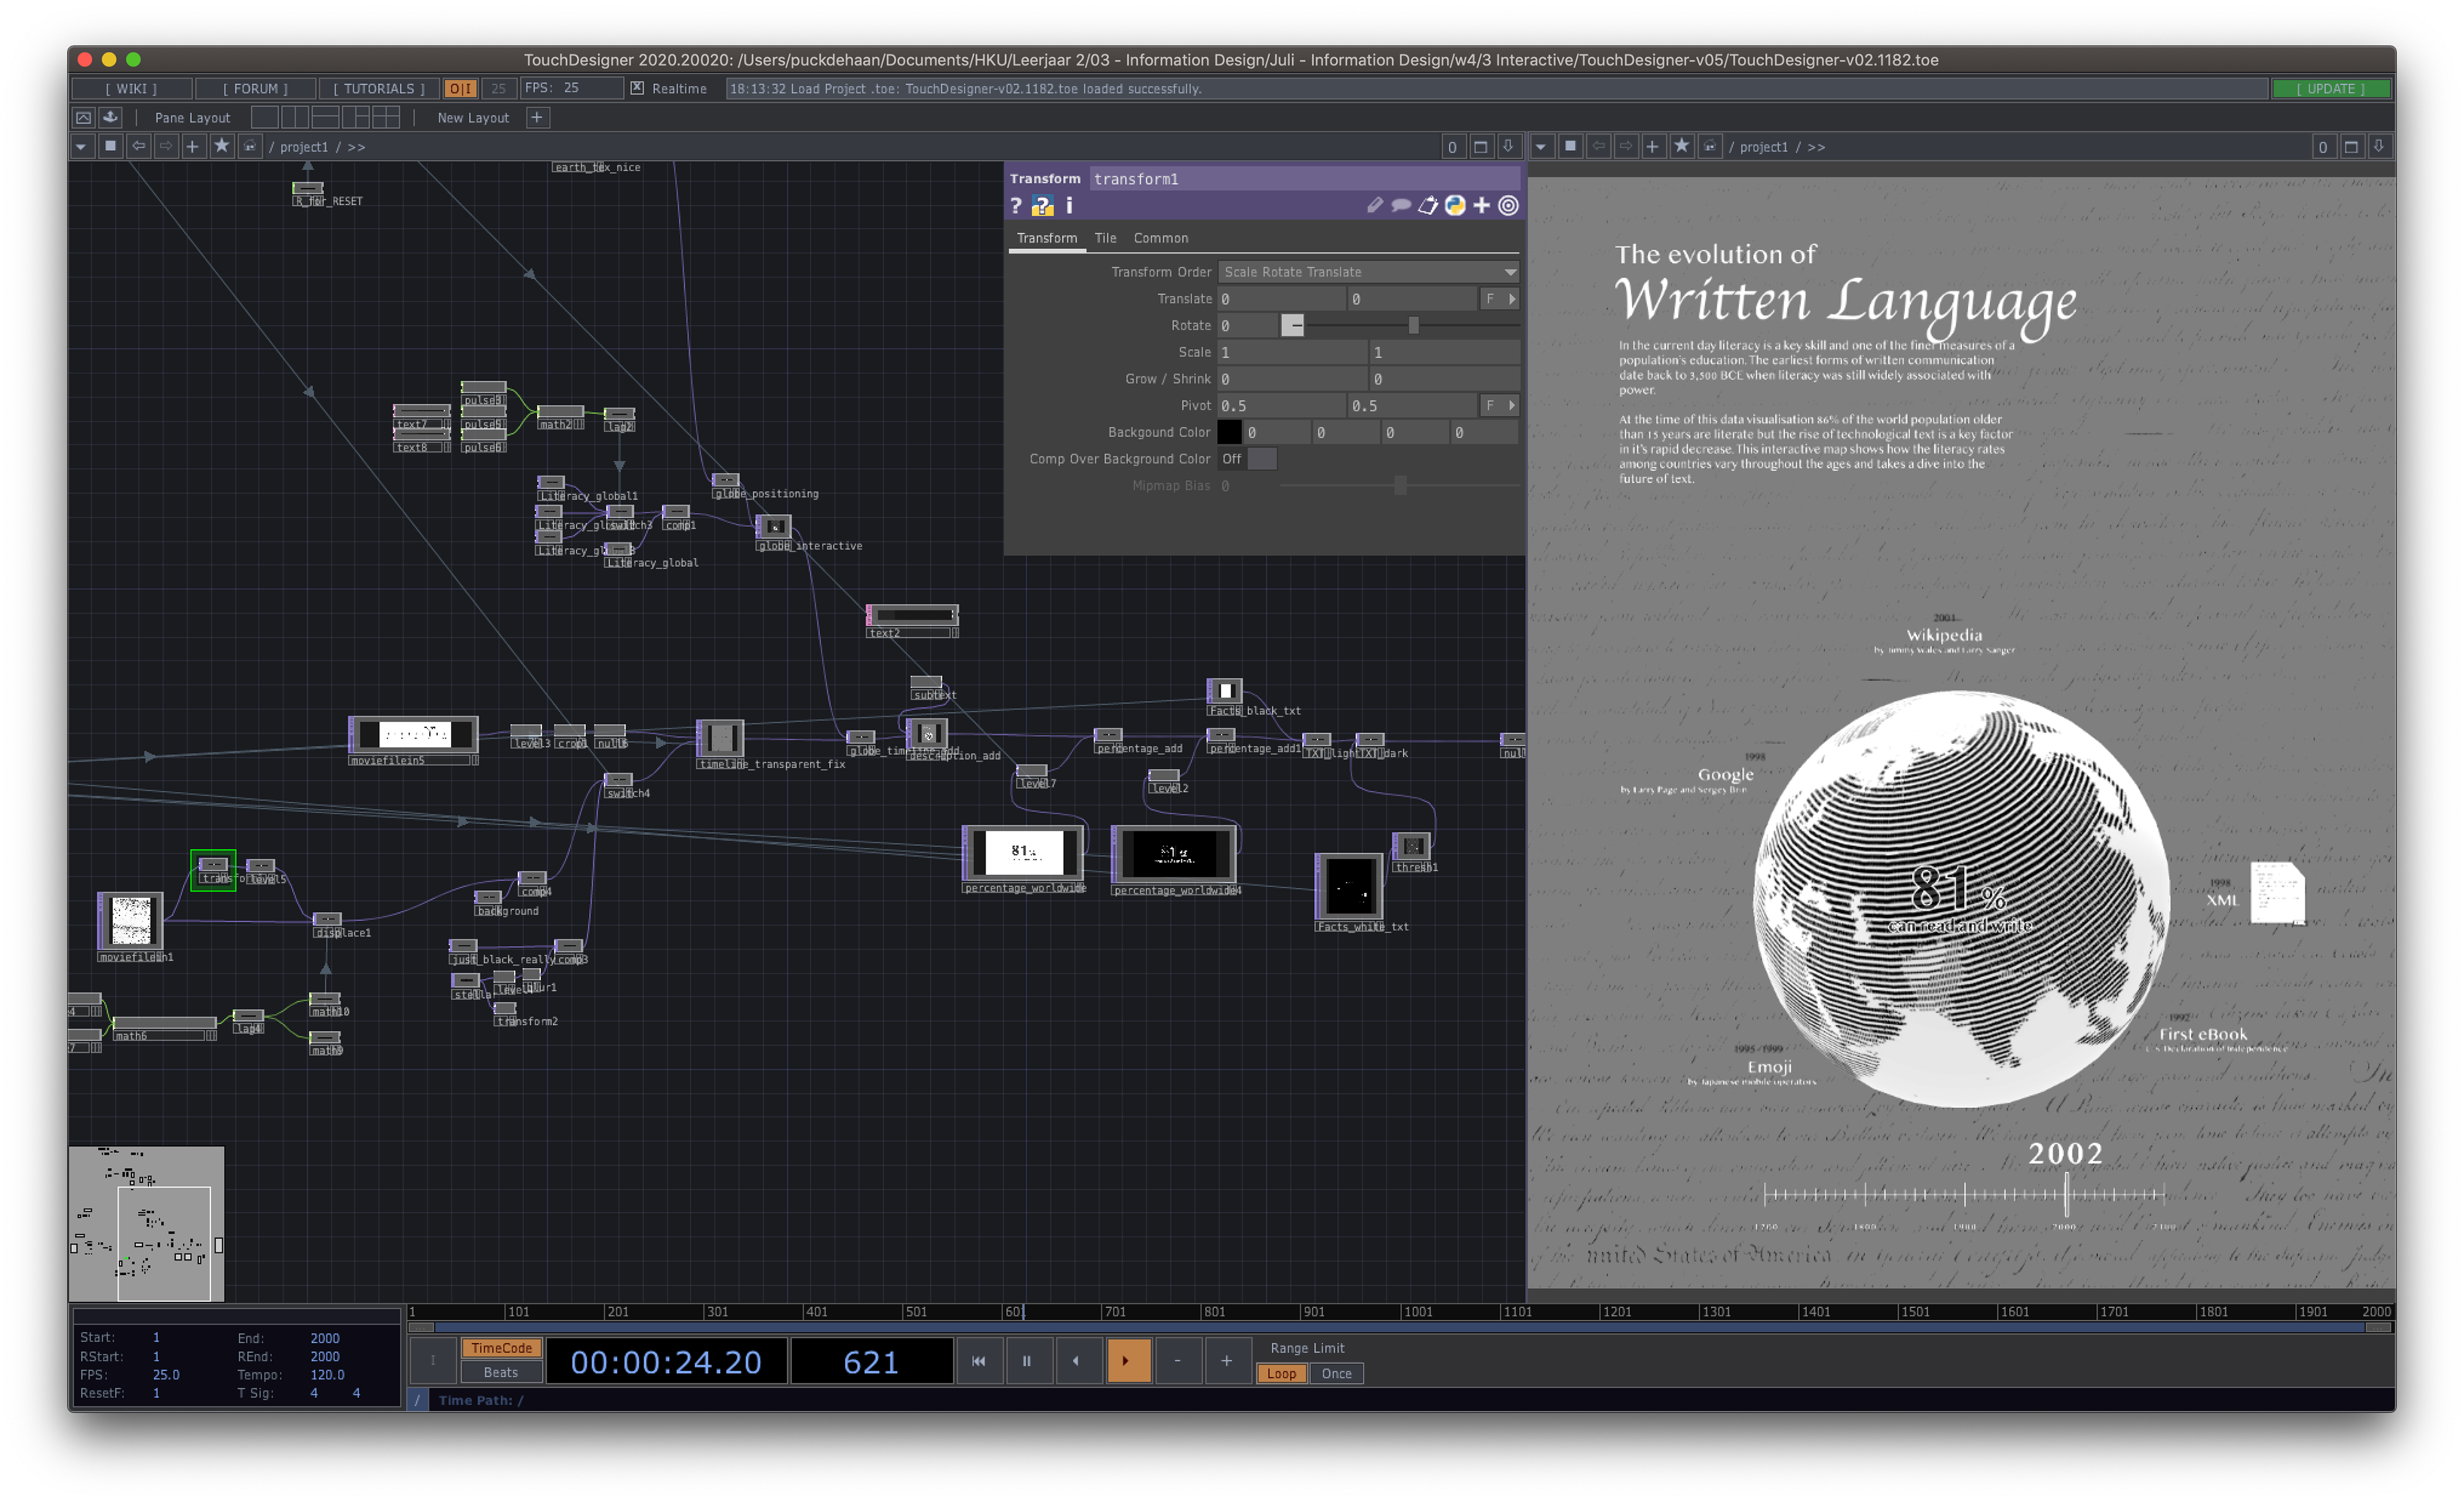2464x1502 pixels.
Task: Click the transform1 operator name field
Action: [1304, 179]
